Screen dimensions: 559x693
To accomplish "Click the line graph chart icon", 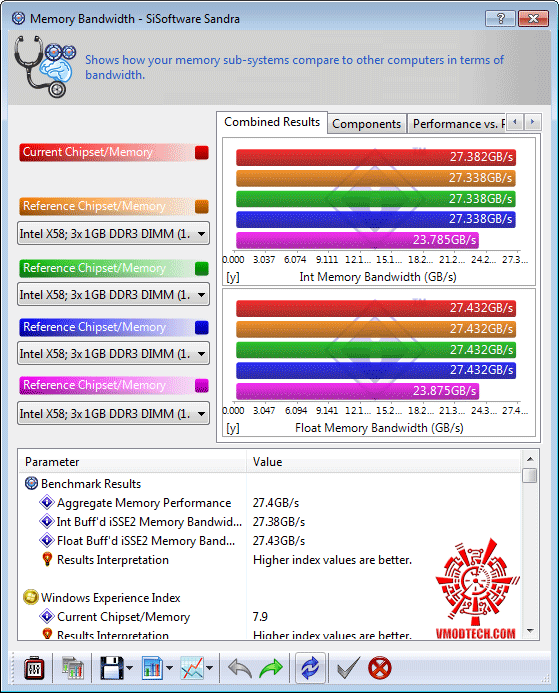I will (x=192, y=668).
